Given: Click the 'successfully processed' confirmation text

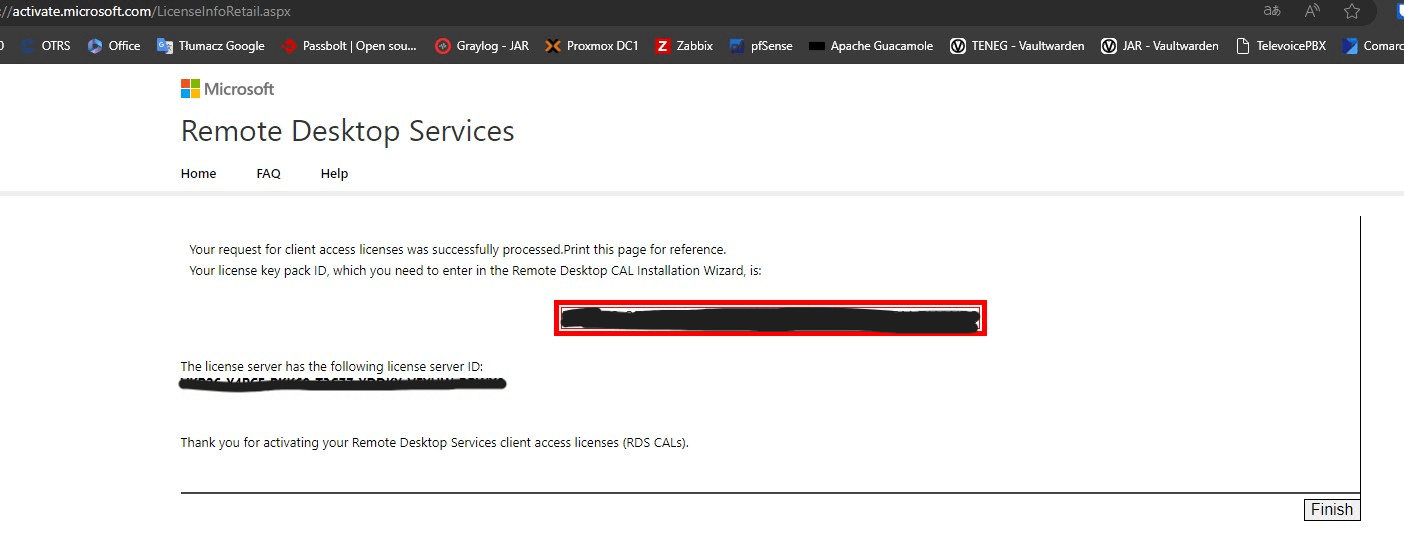Looking at the screenshot, I should point(457,249).
